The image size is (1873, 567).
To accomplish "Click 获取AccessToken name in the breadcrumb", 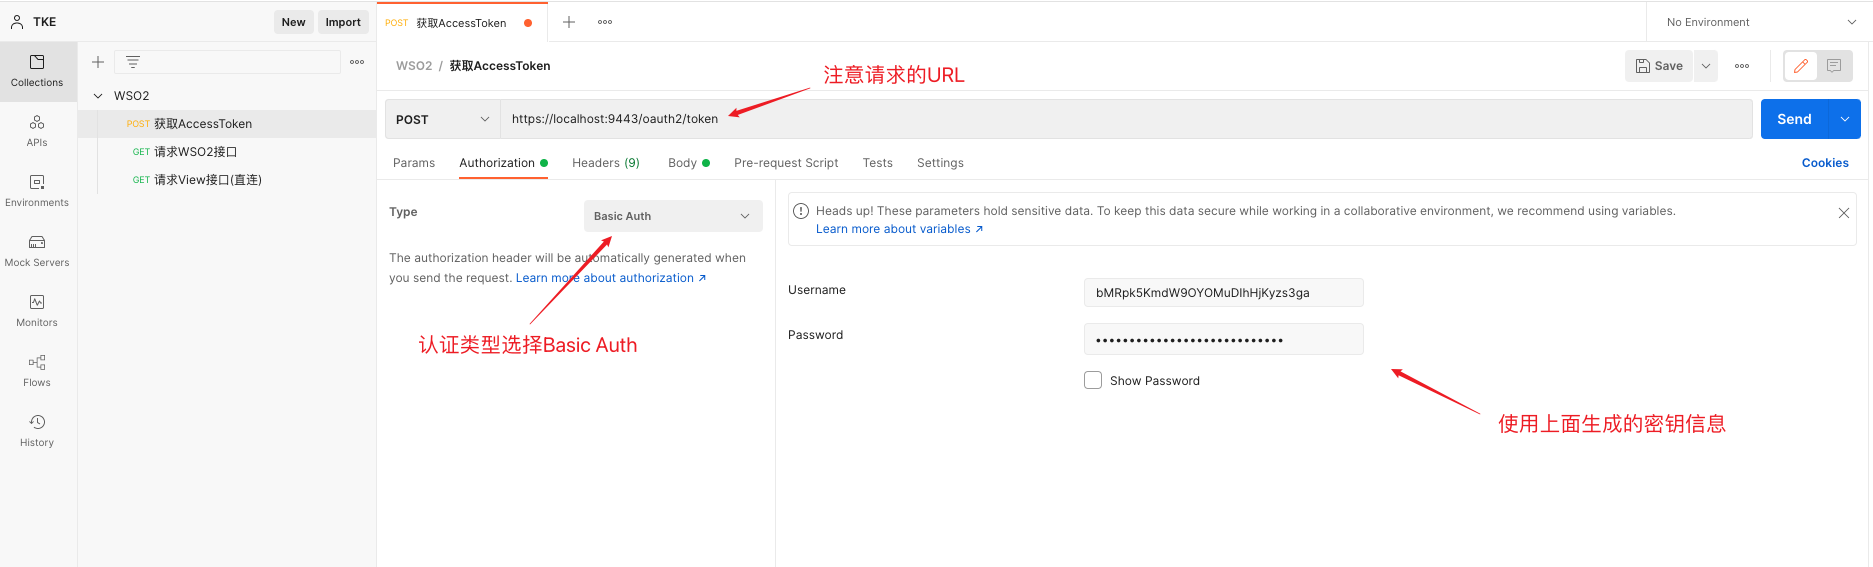I will pyautogui.click(x=500, y=66).
